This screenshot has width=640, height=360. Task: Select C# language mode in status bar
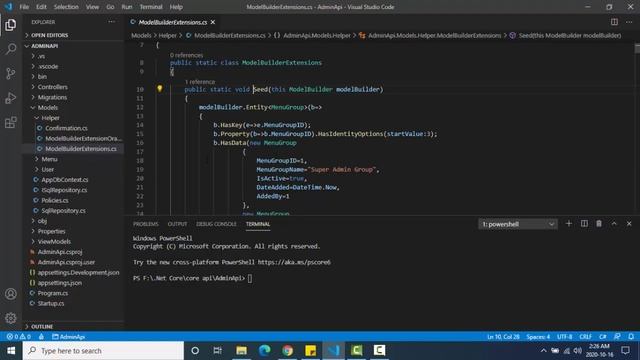[602, 337]
